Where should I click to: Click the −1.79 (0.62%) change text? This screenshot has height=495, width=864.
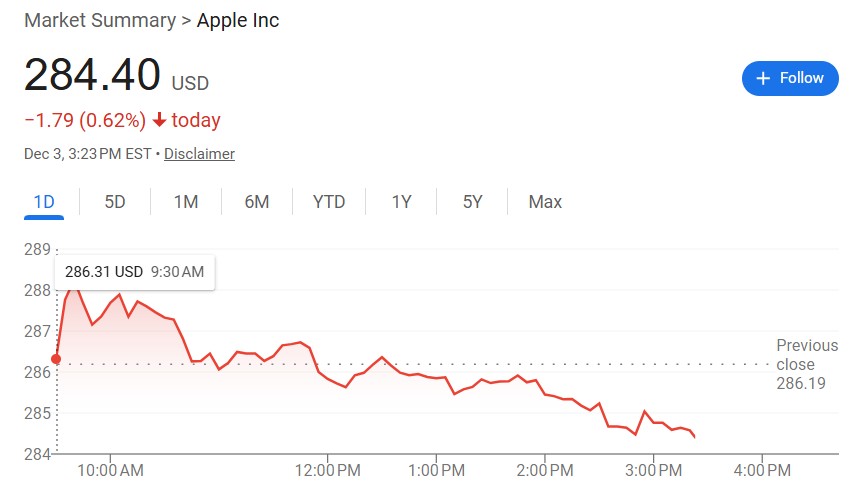click(x=84, y=121)
